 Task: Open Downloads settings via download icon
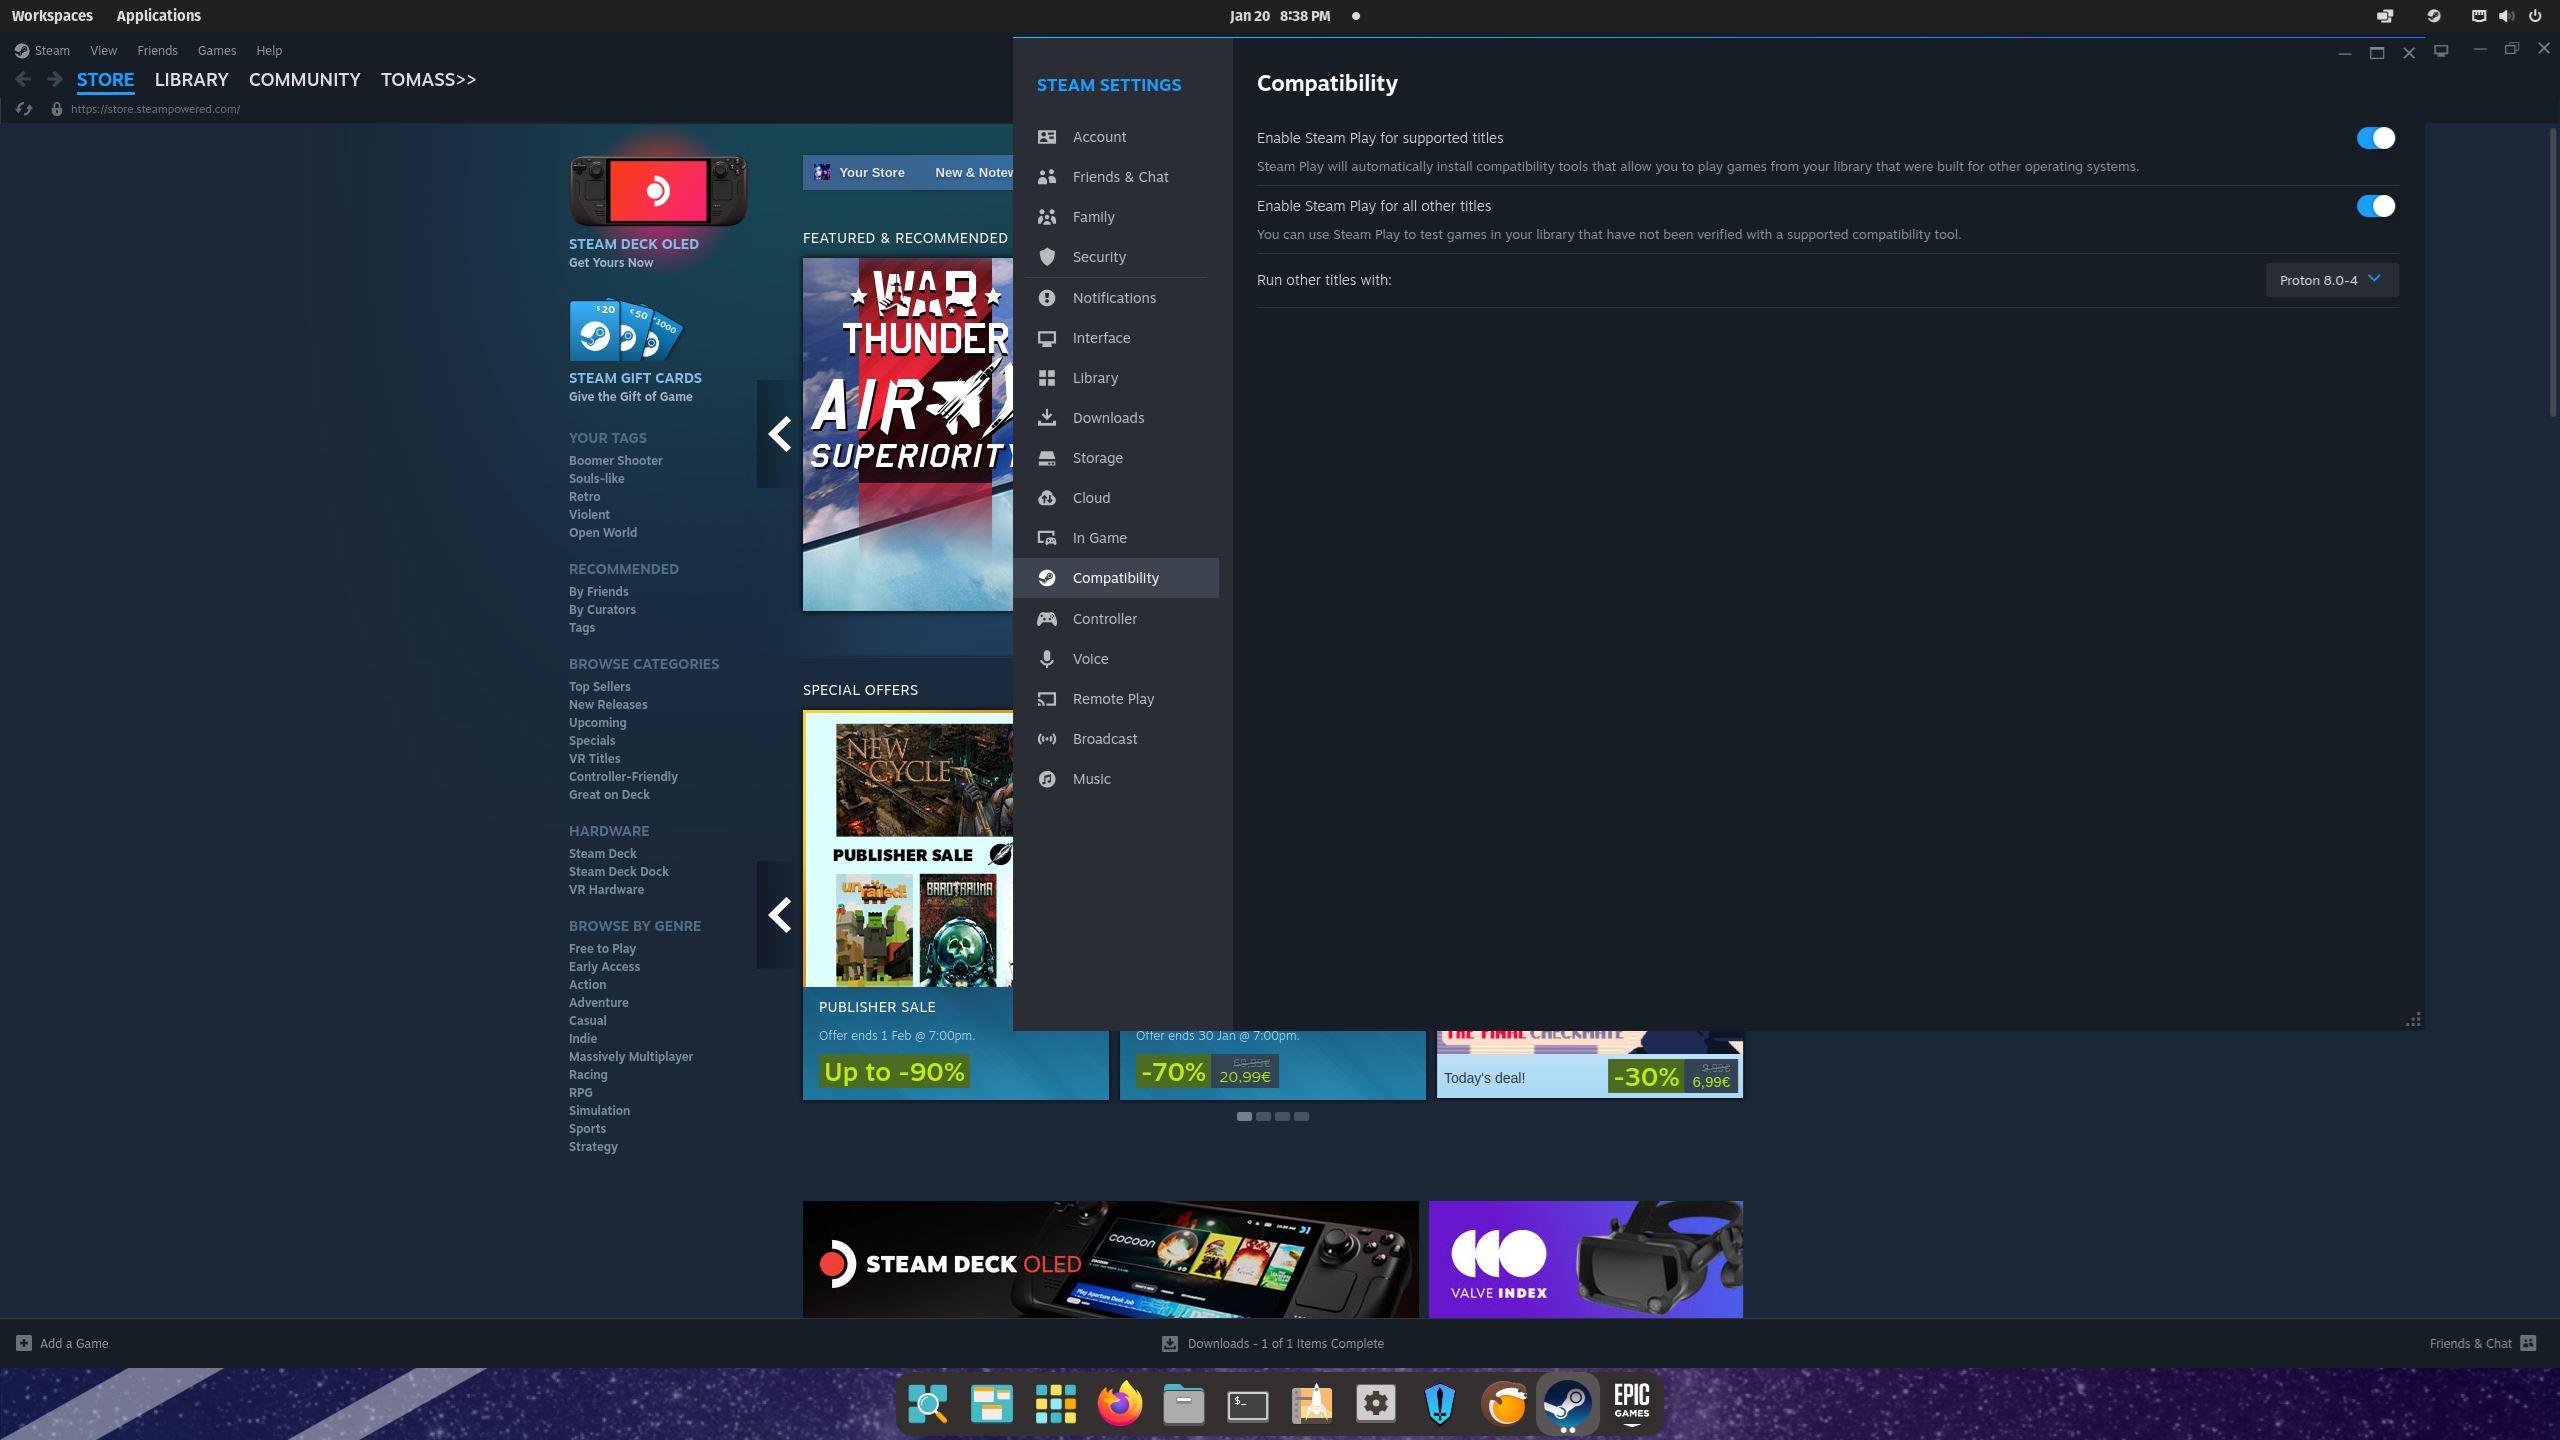(x=1046, y=418)
